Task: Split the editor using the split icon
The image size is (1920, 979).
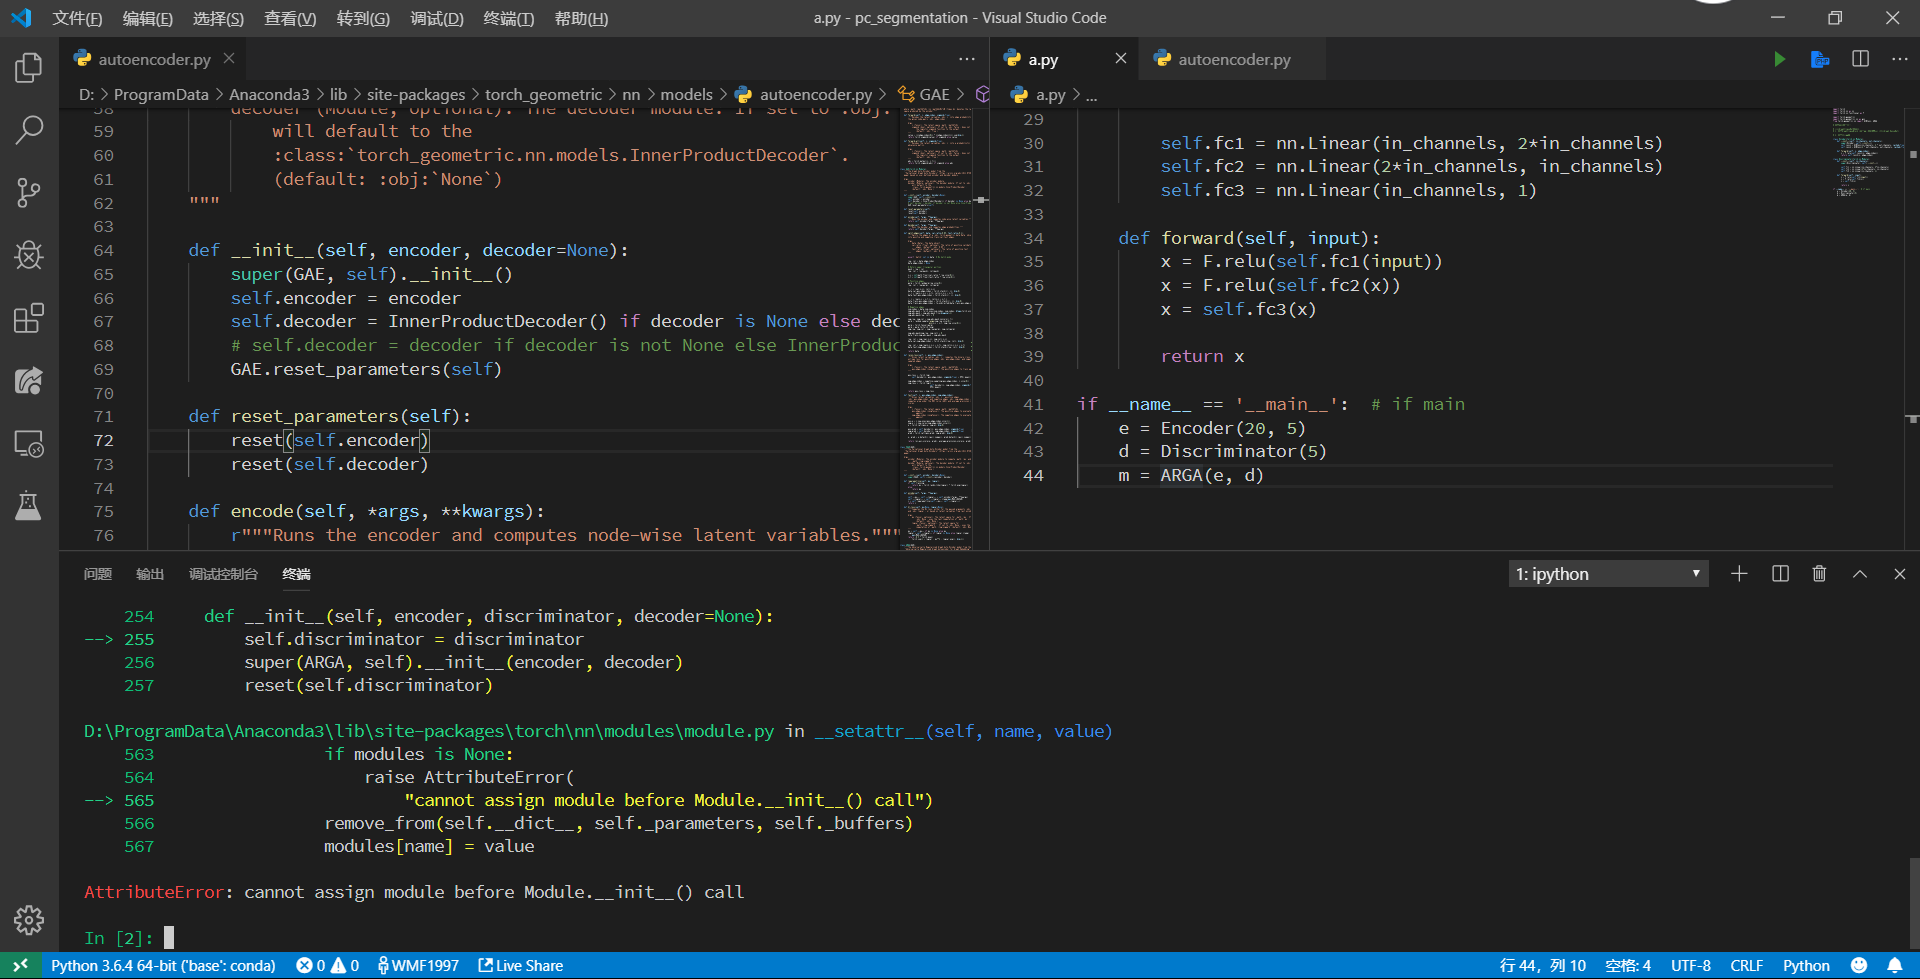Action: 1860,59
